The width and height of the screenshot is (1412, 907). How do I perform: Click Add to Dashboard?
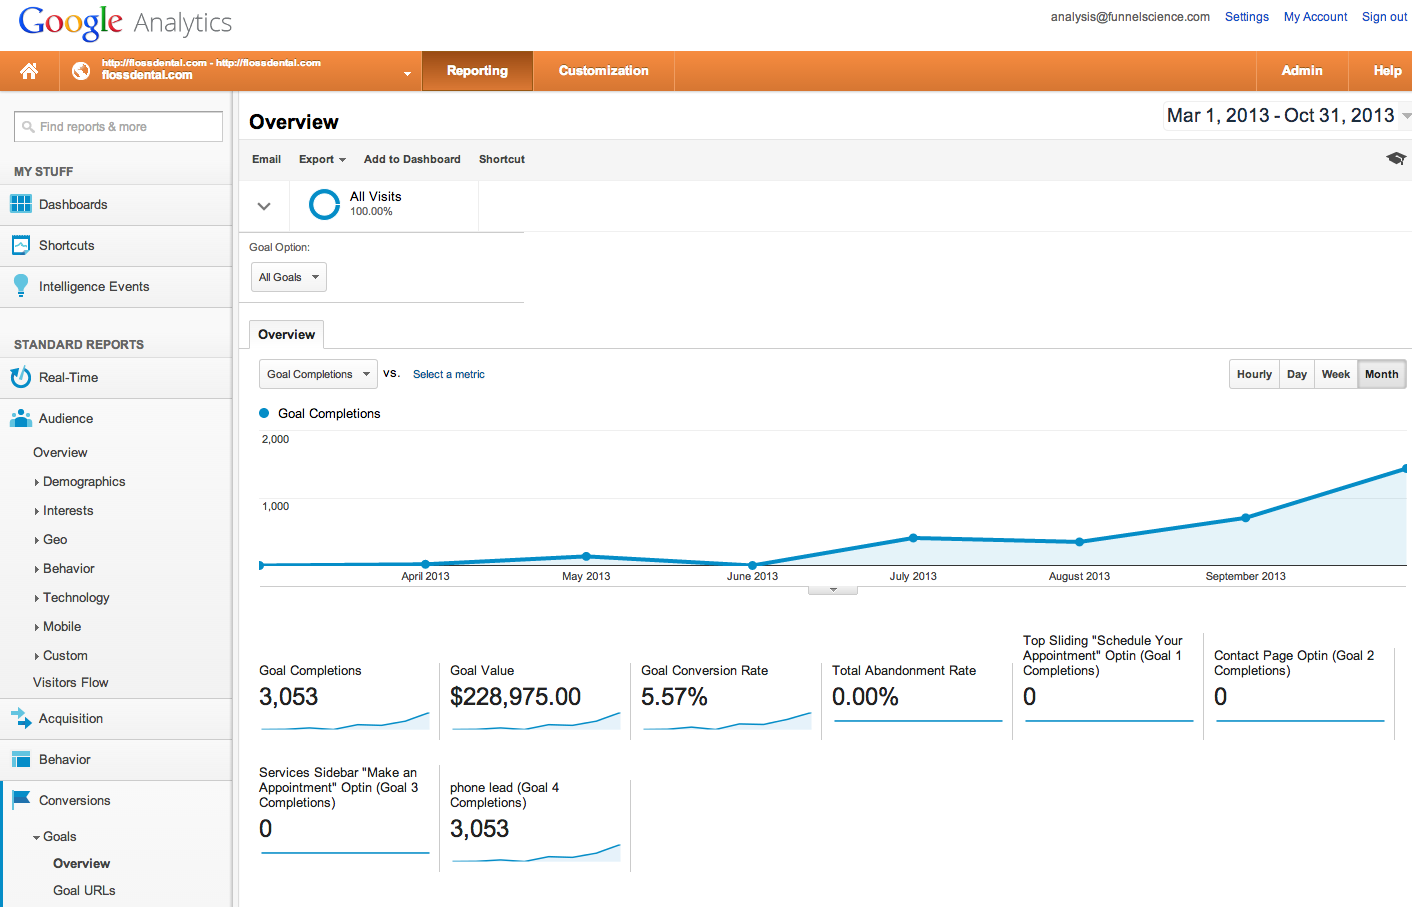click(412, 159)
